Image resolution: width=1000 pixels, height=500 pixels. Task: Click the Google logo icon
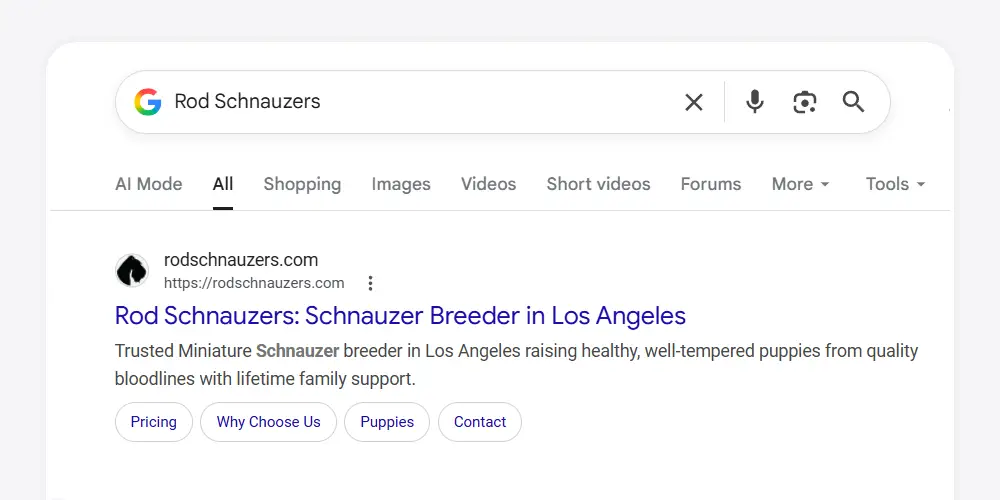click(x=148, y=102)
